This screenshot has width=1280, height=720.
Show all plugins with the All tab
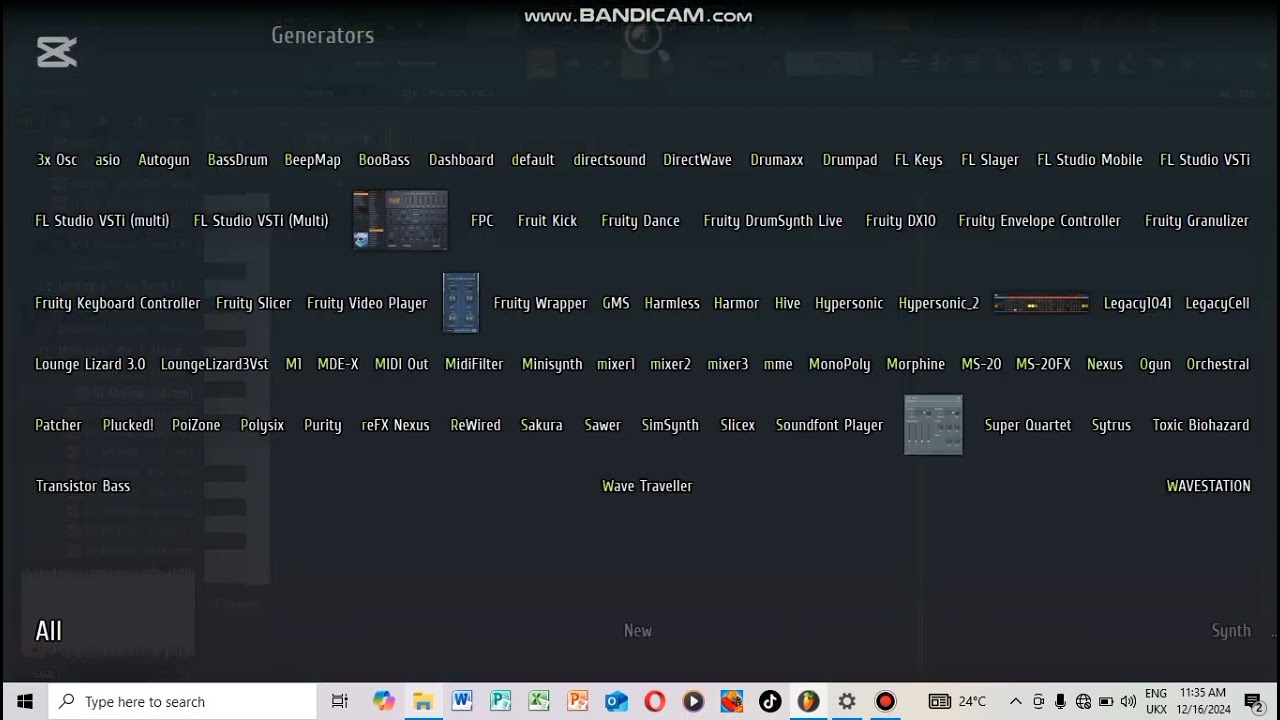tap(49, 631)
